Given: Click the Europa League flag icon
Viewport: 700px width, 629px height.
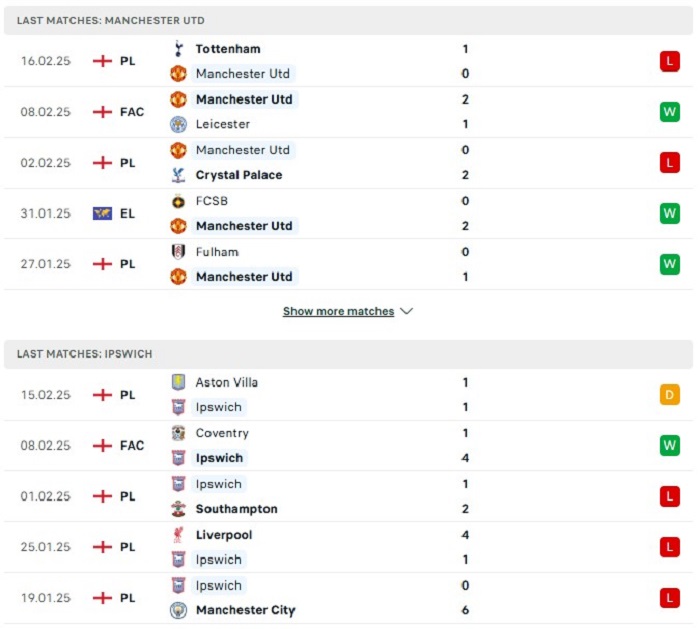Looking at the screenshot, I should pyautogui.click(x=102, y=214).
